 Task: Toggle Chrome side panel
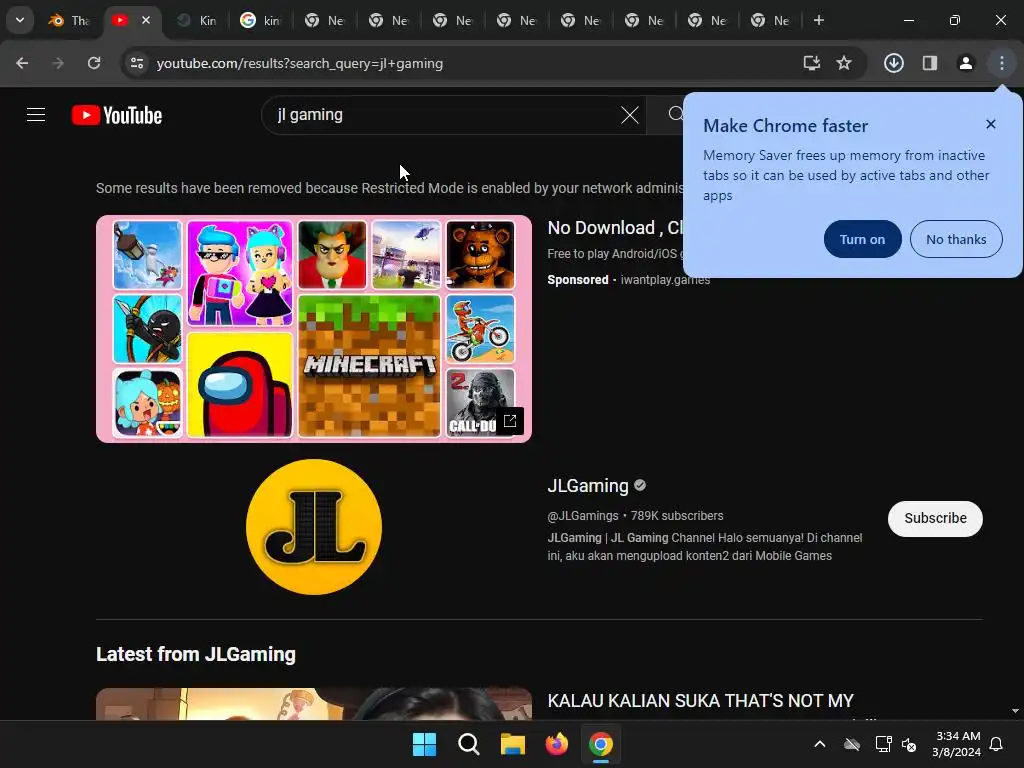tap(930, 63)
